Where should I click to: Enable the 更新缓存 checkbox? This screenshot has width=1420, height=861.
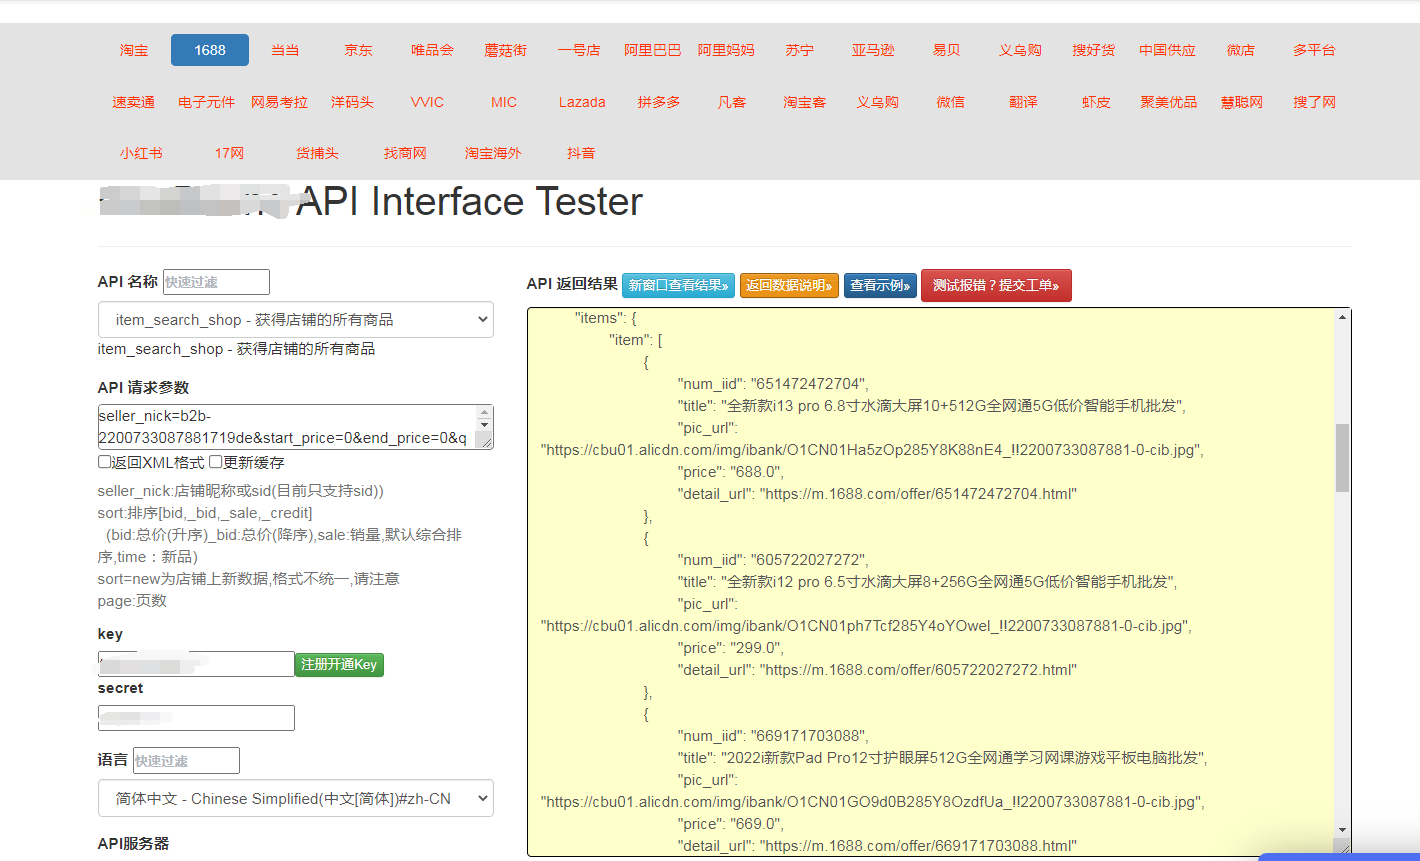point(215,462)
